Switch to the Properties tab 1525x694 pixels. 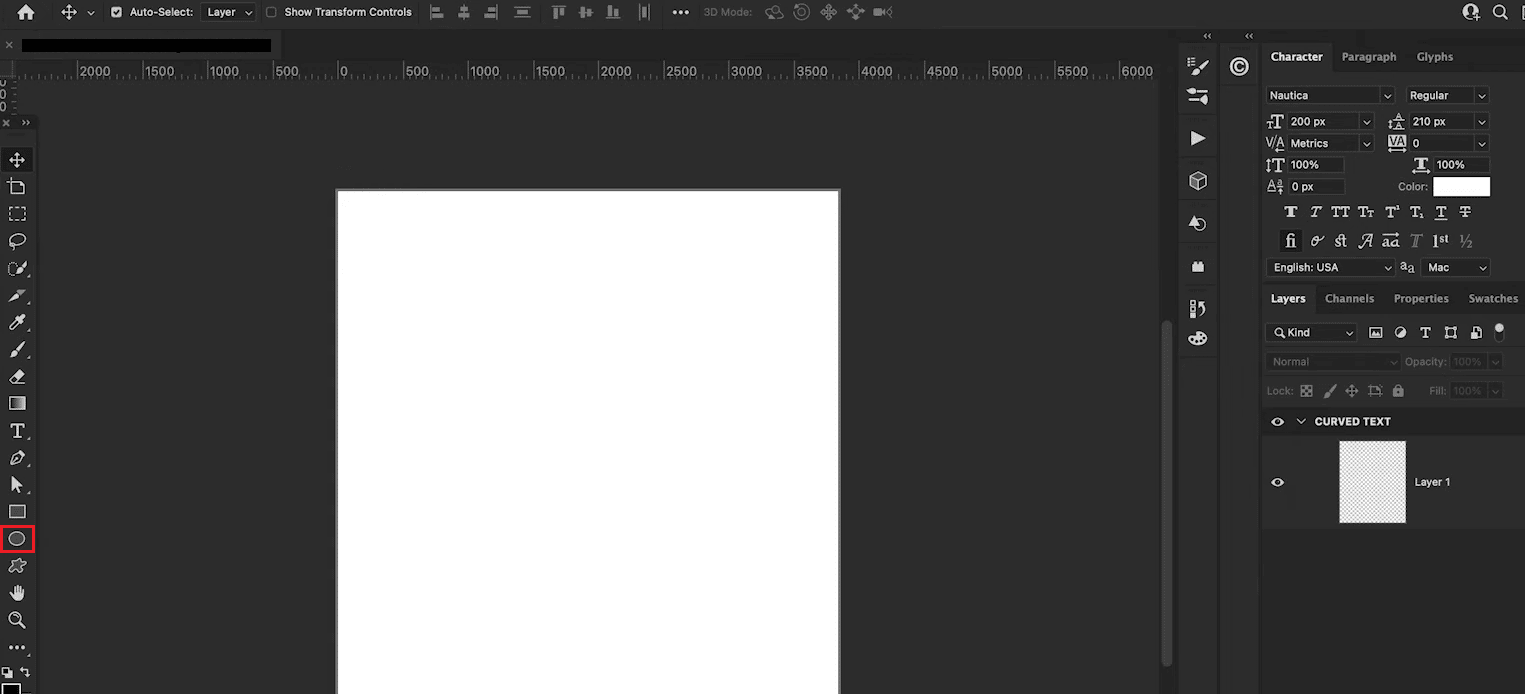(1421, 298)
